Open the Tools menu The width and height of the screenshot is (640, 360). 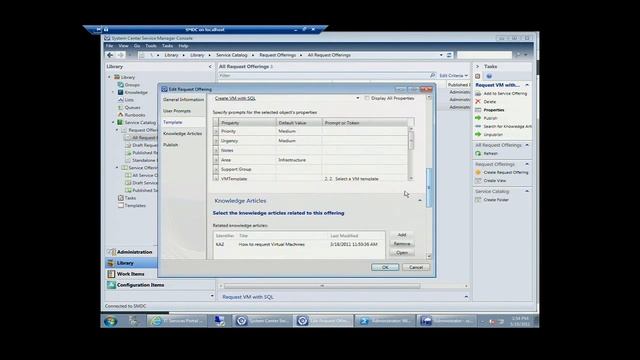[151, 46]
